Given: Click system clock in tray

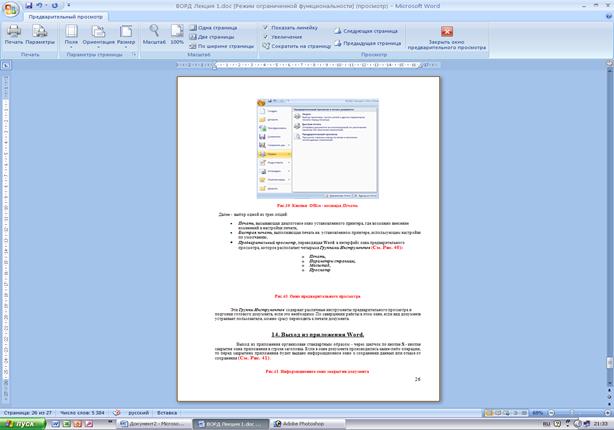Looking at the screenshot, I should 601,424.
